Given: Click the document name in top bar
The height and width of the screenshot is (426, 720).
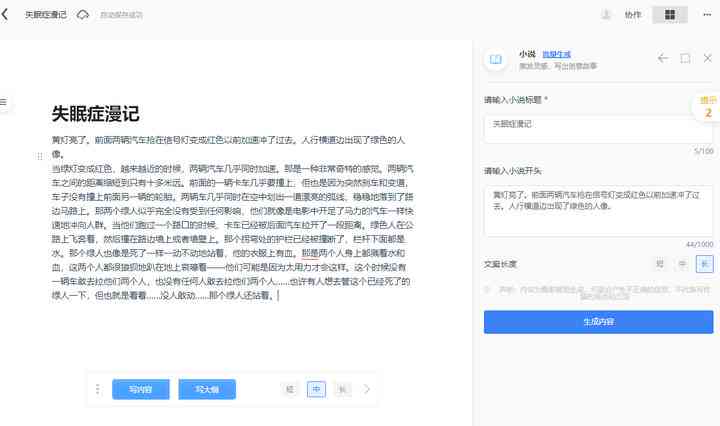Looking at the screenshot, I should tap(45, 15).
